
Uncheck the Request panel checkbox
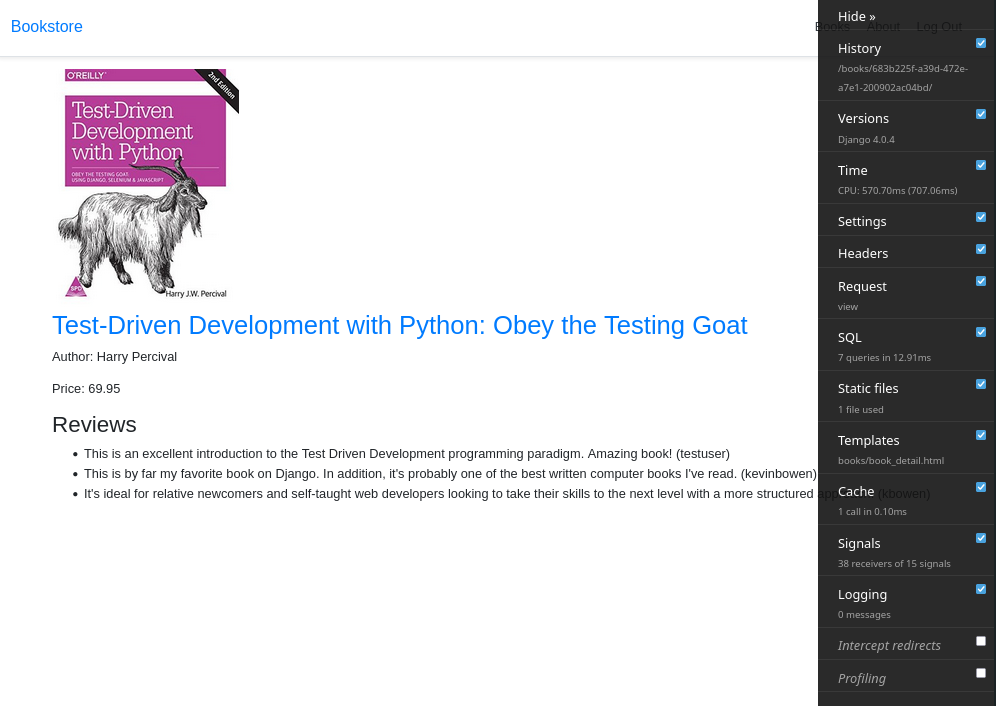(x=981, y=281)
